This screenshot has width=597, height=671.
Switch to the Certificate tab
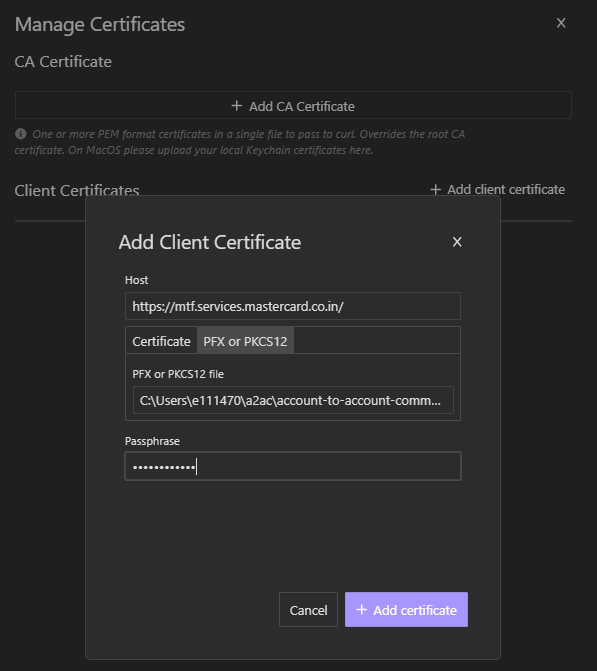point(161,341)
